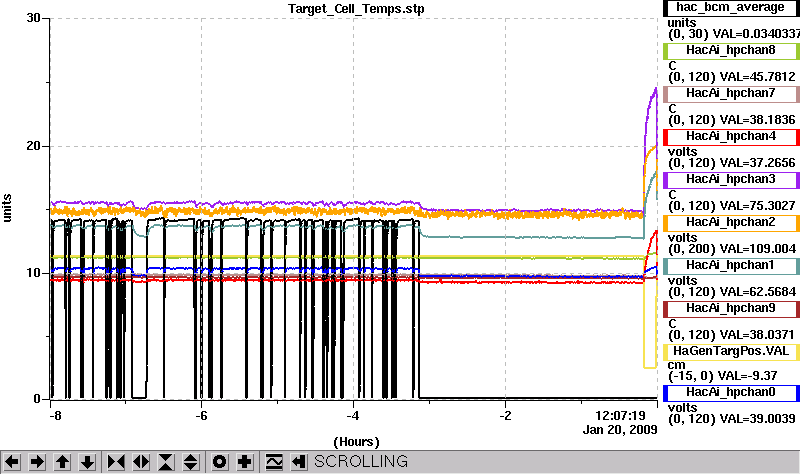Click the VAL=38.1836 reading for hpchan7

(757, 120)
